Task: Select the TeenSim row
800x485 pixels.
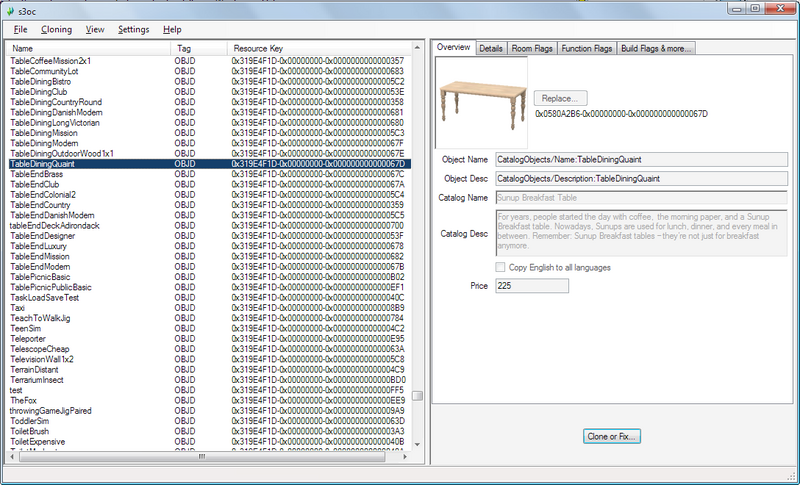Action: [210, 328]
